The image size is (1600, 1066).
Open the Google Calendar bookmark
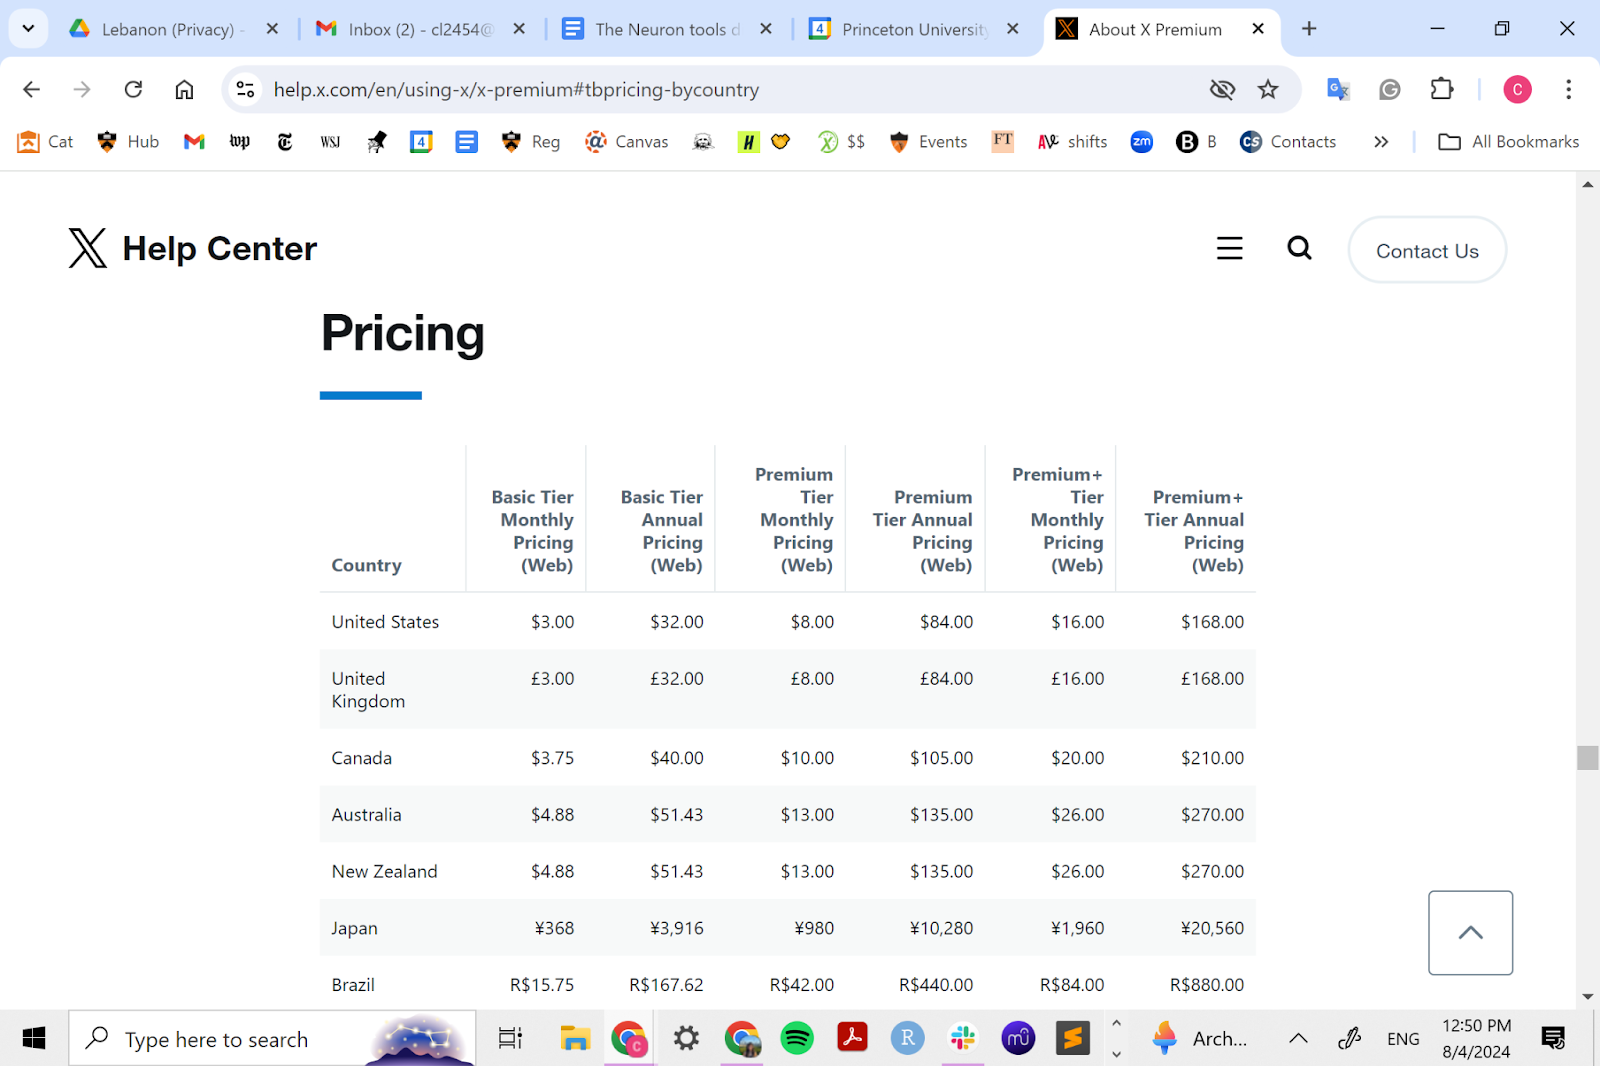pos(421,142)
